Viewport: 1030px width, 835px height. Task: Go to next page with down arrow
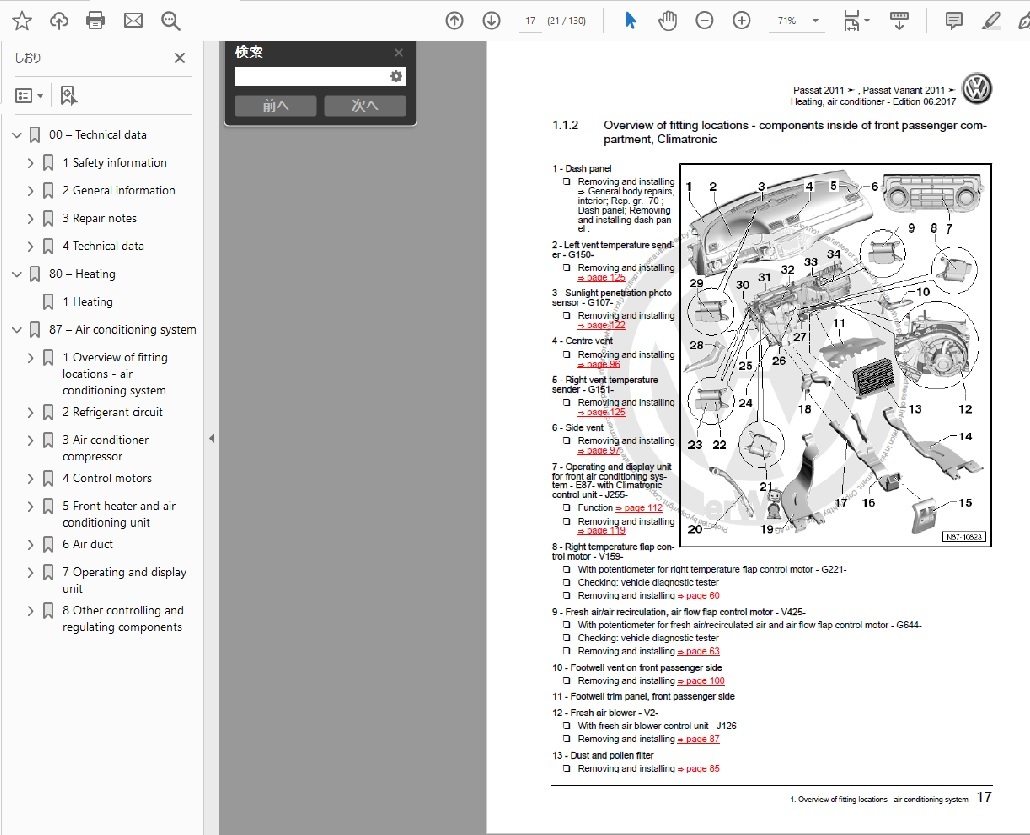point(491,20)
